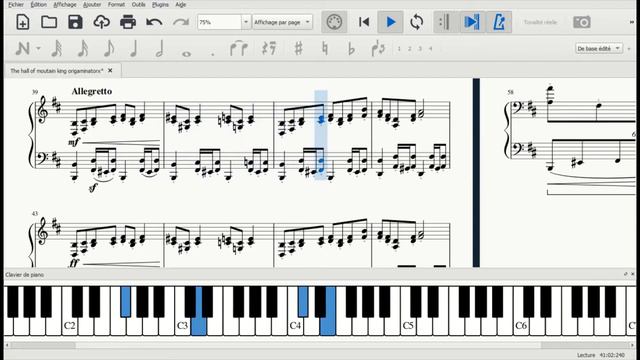Apply a natural accidental
This screenshot has width=640, height=360.
pyautogui.click(x=324, y=49)
